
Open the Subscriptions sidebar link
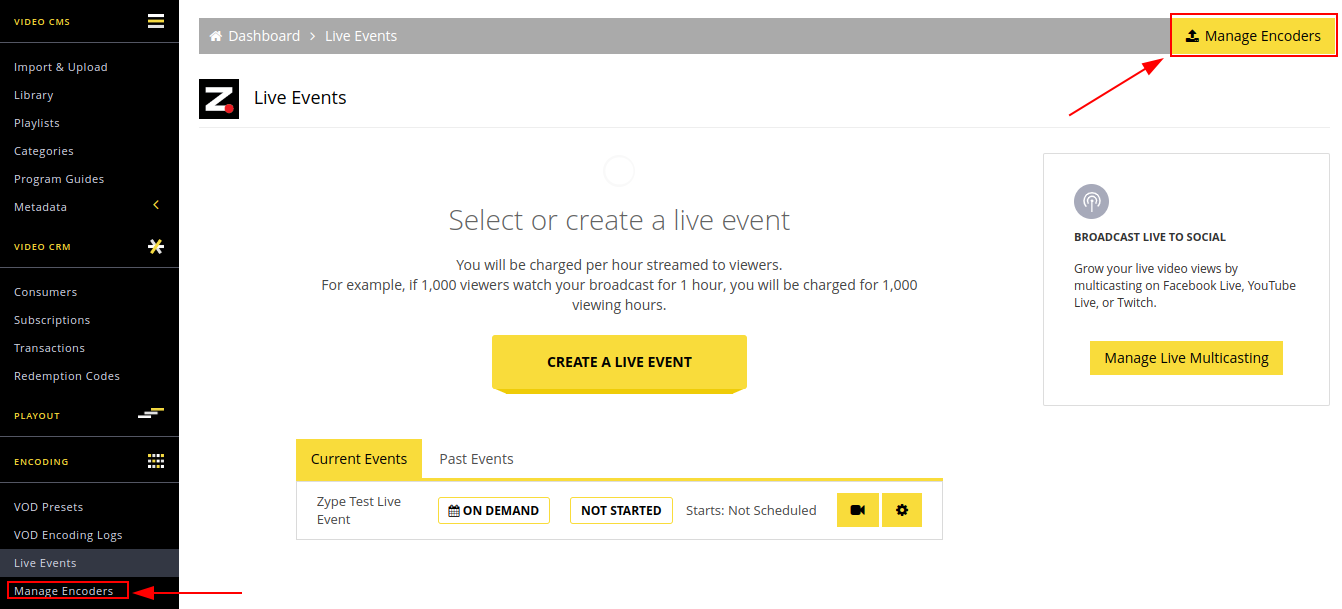(52, 320)
